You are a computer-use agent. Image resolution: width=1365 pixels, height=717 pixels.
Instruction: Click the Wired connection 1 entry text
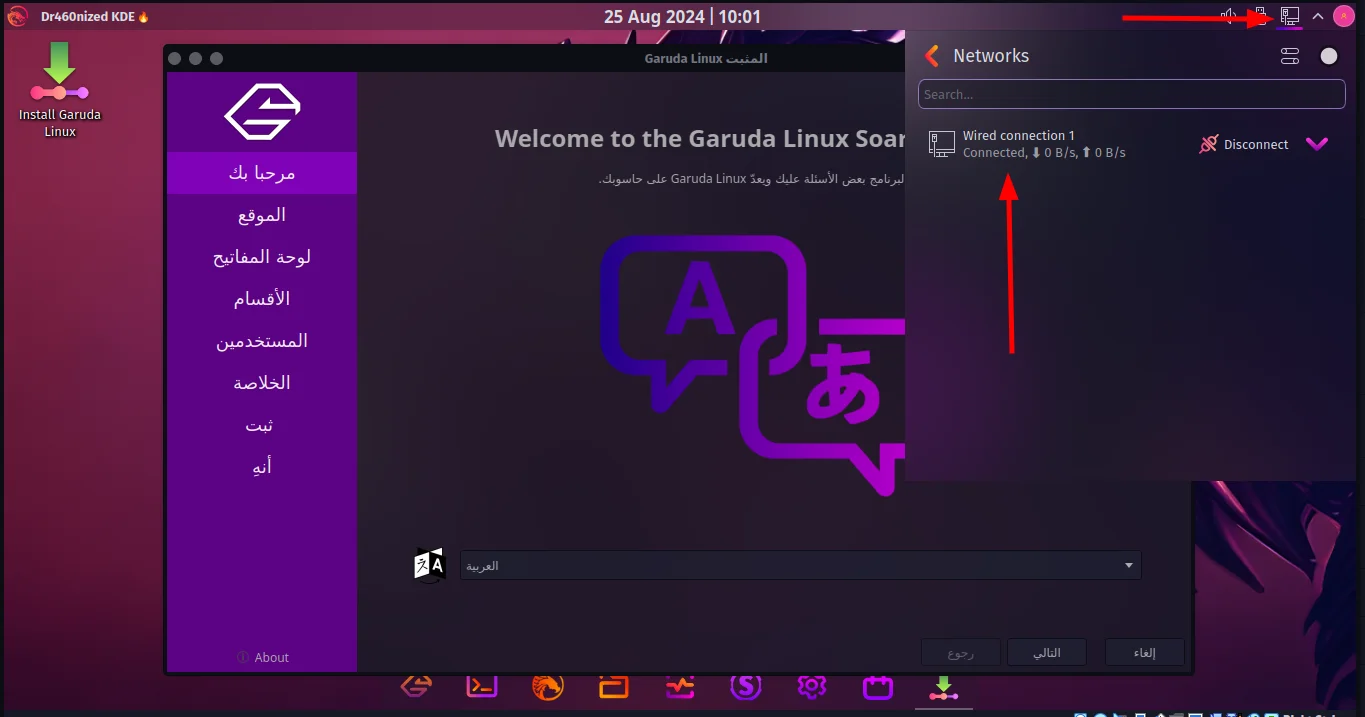tap(1018, 135)
